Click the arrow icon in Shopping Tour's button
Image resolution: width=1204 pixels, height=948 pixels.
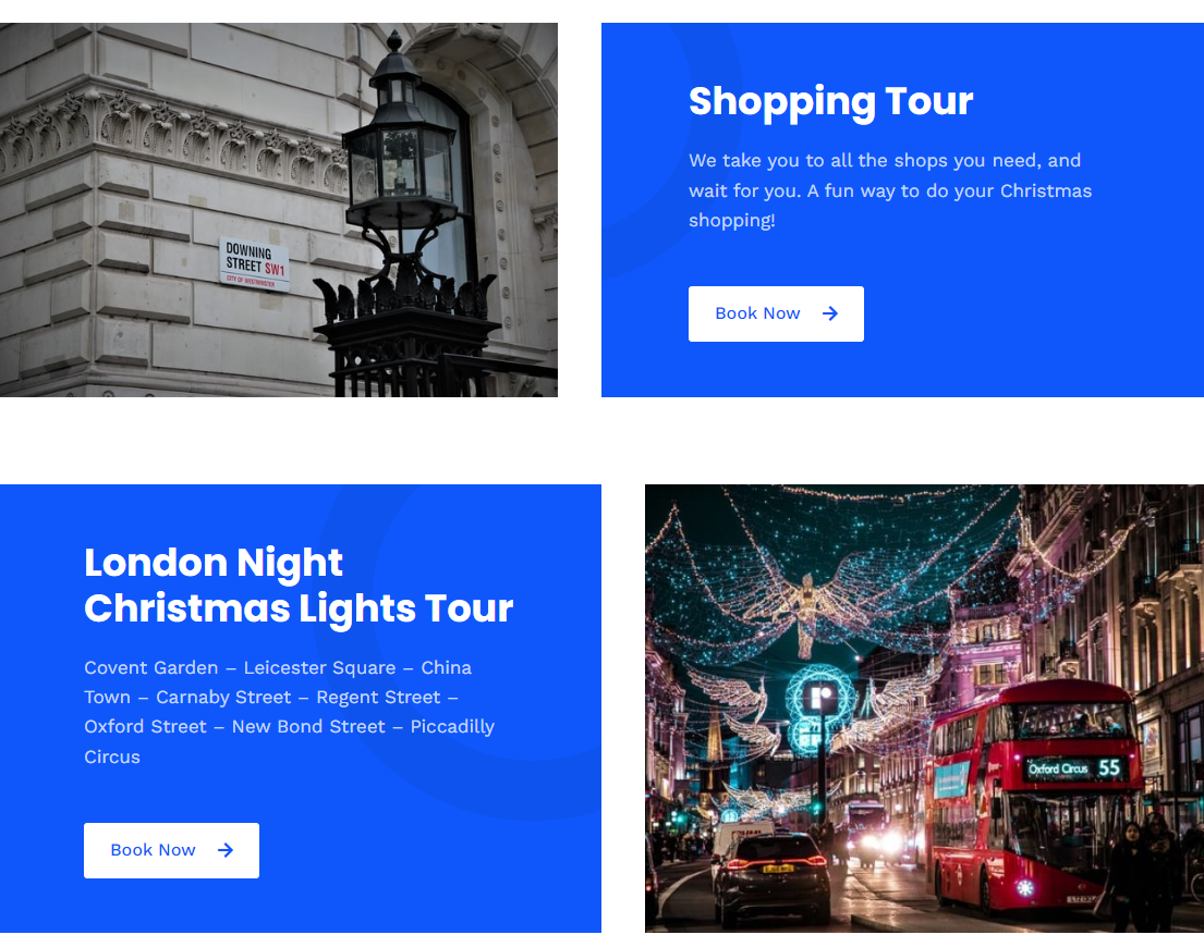pos(830,314)
